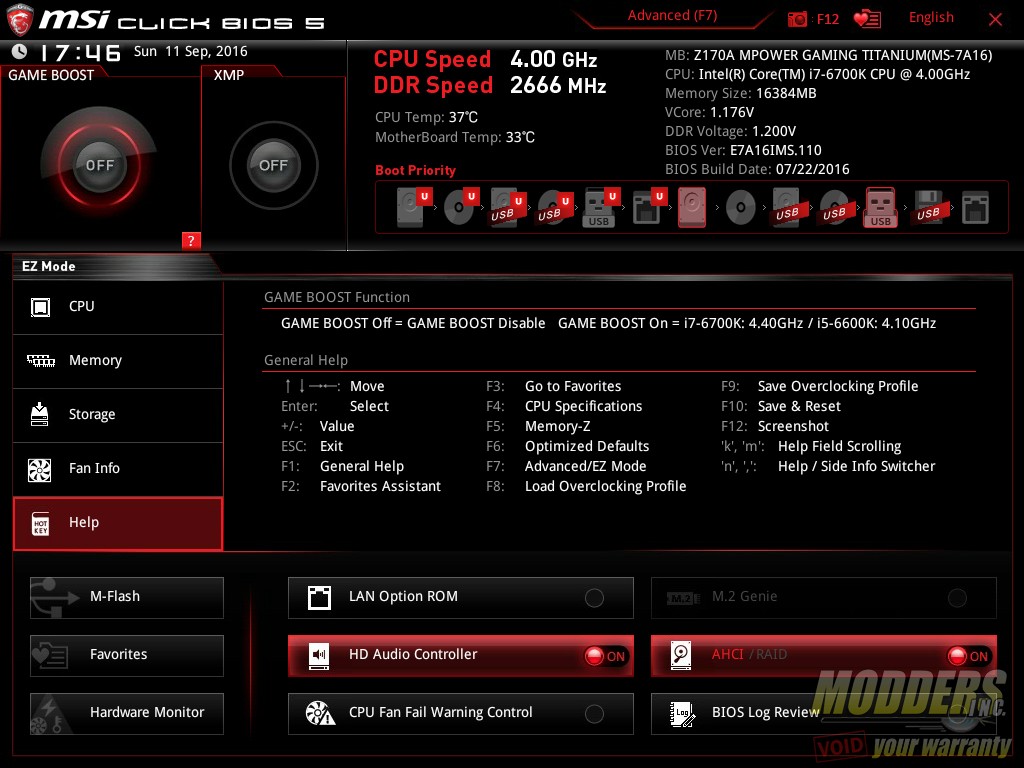
Task: Click the 'F4: CPU Specifications' help line
Action: click(x=564, y=406)
